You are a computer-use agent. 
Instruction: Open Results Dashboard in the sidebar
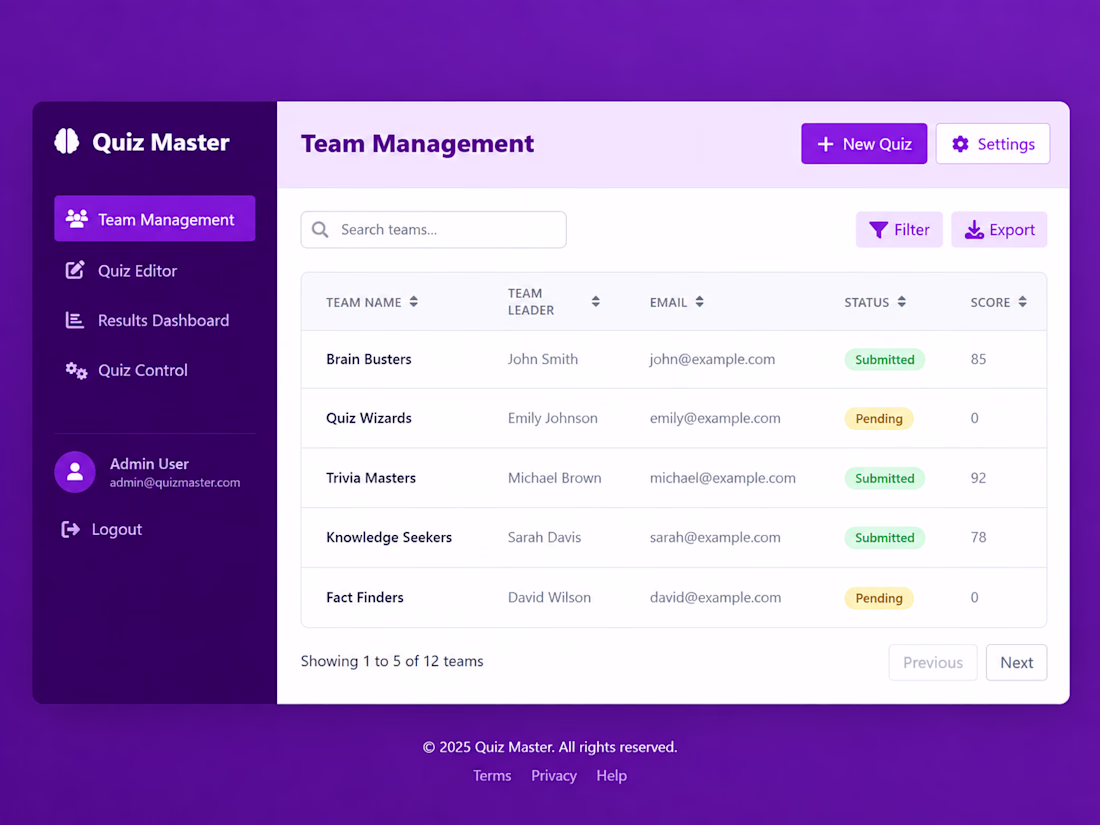tap(154, 320)
